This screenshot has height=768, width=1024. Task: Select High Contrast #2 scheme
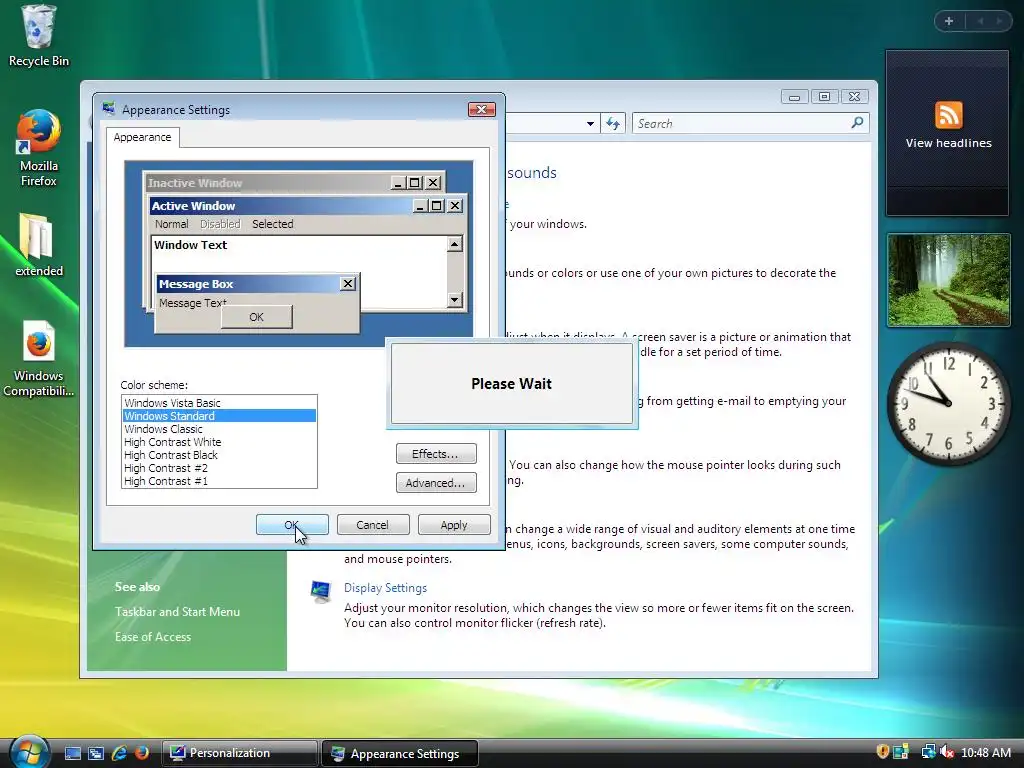tap(219, 468)
